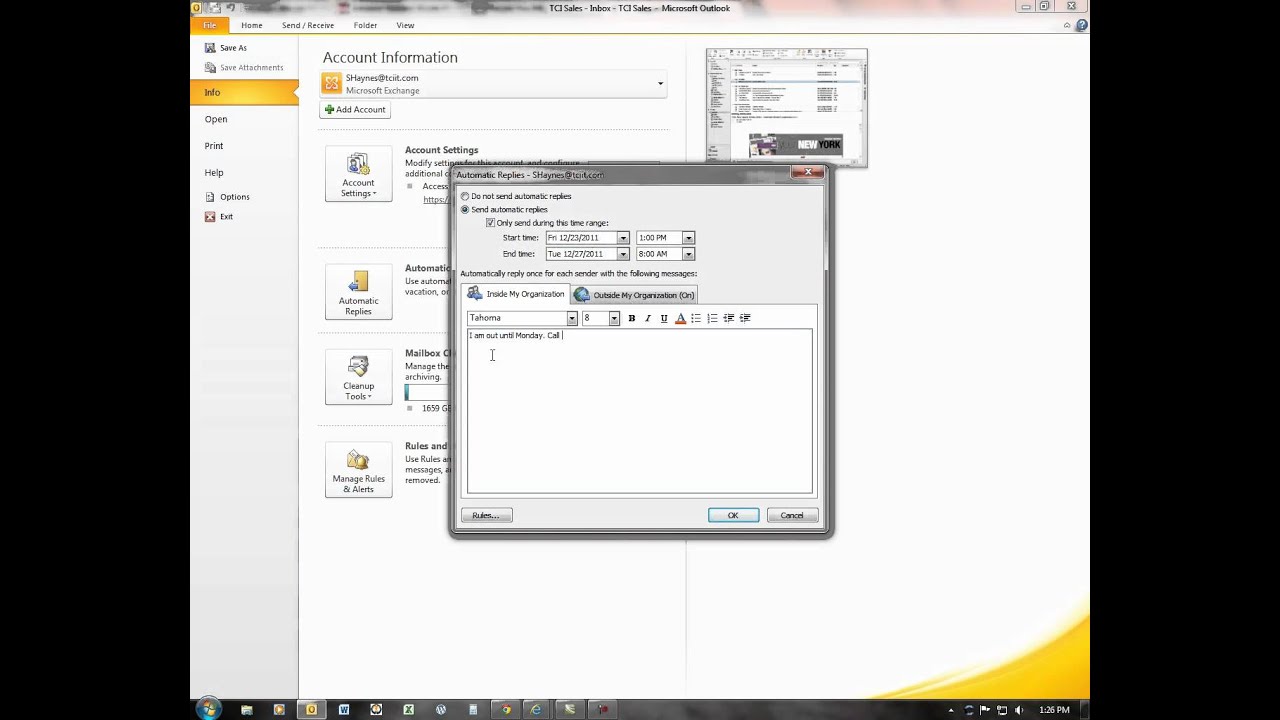Open the Send / Receive tab

[x=308, y=25]
